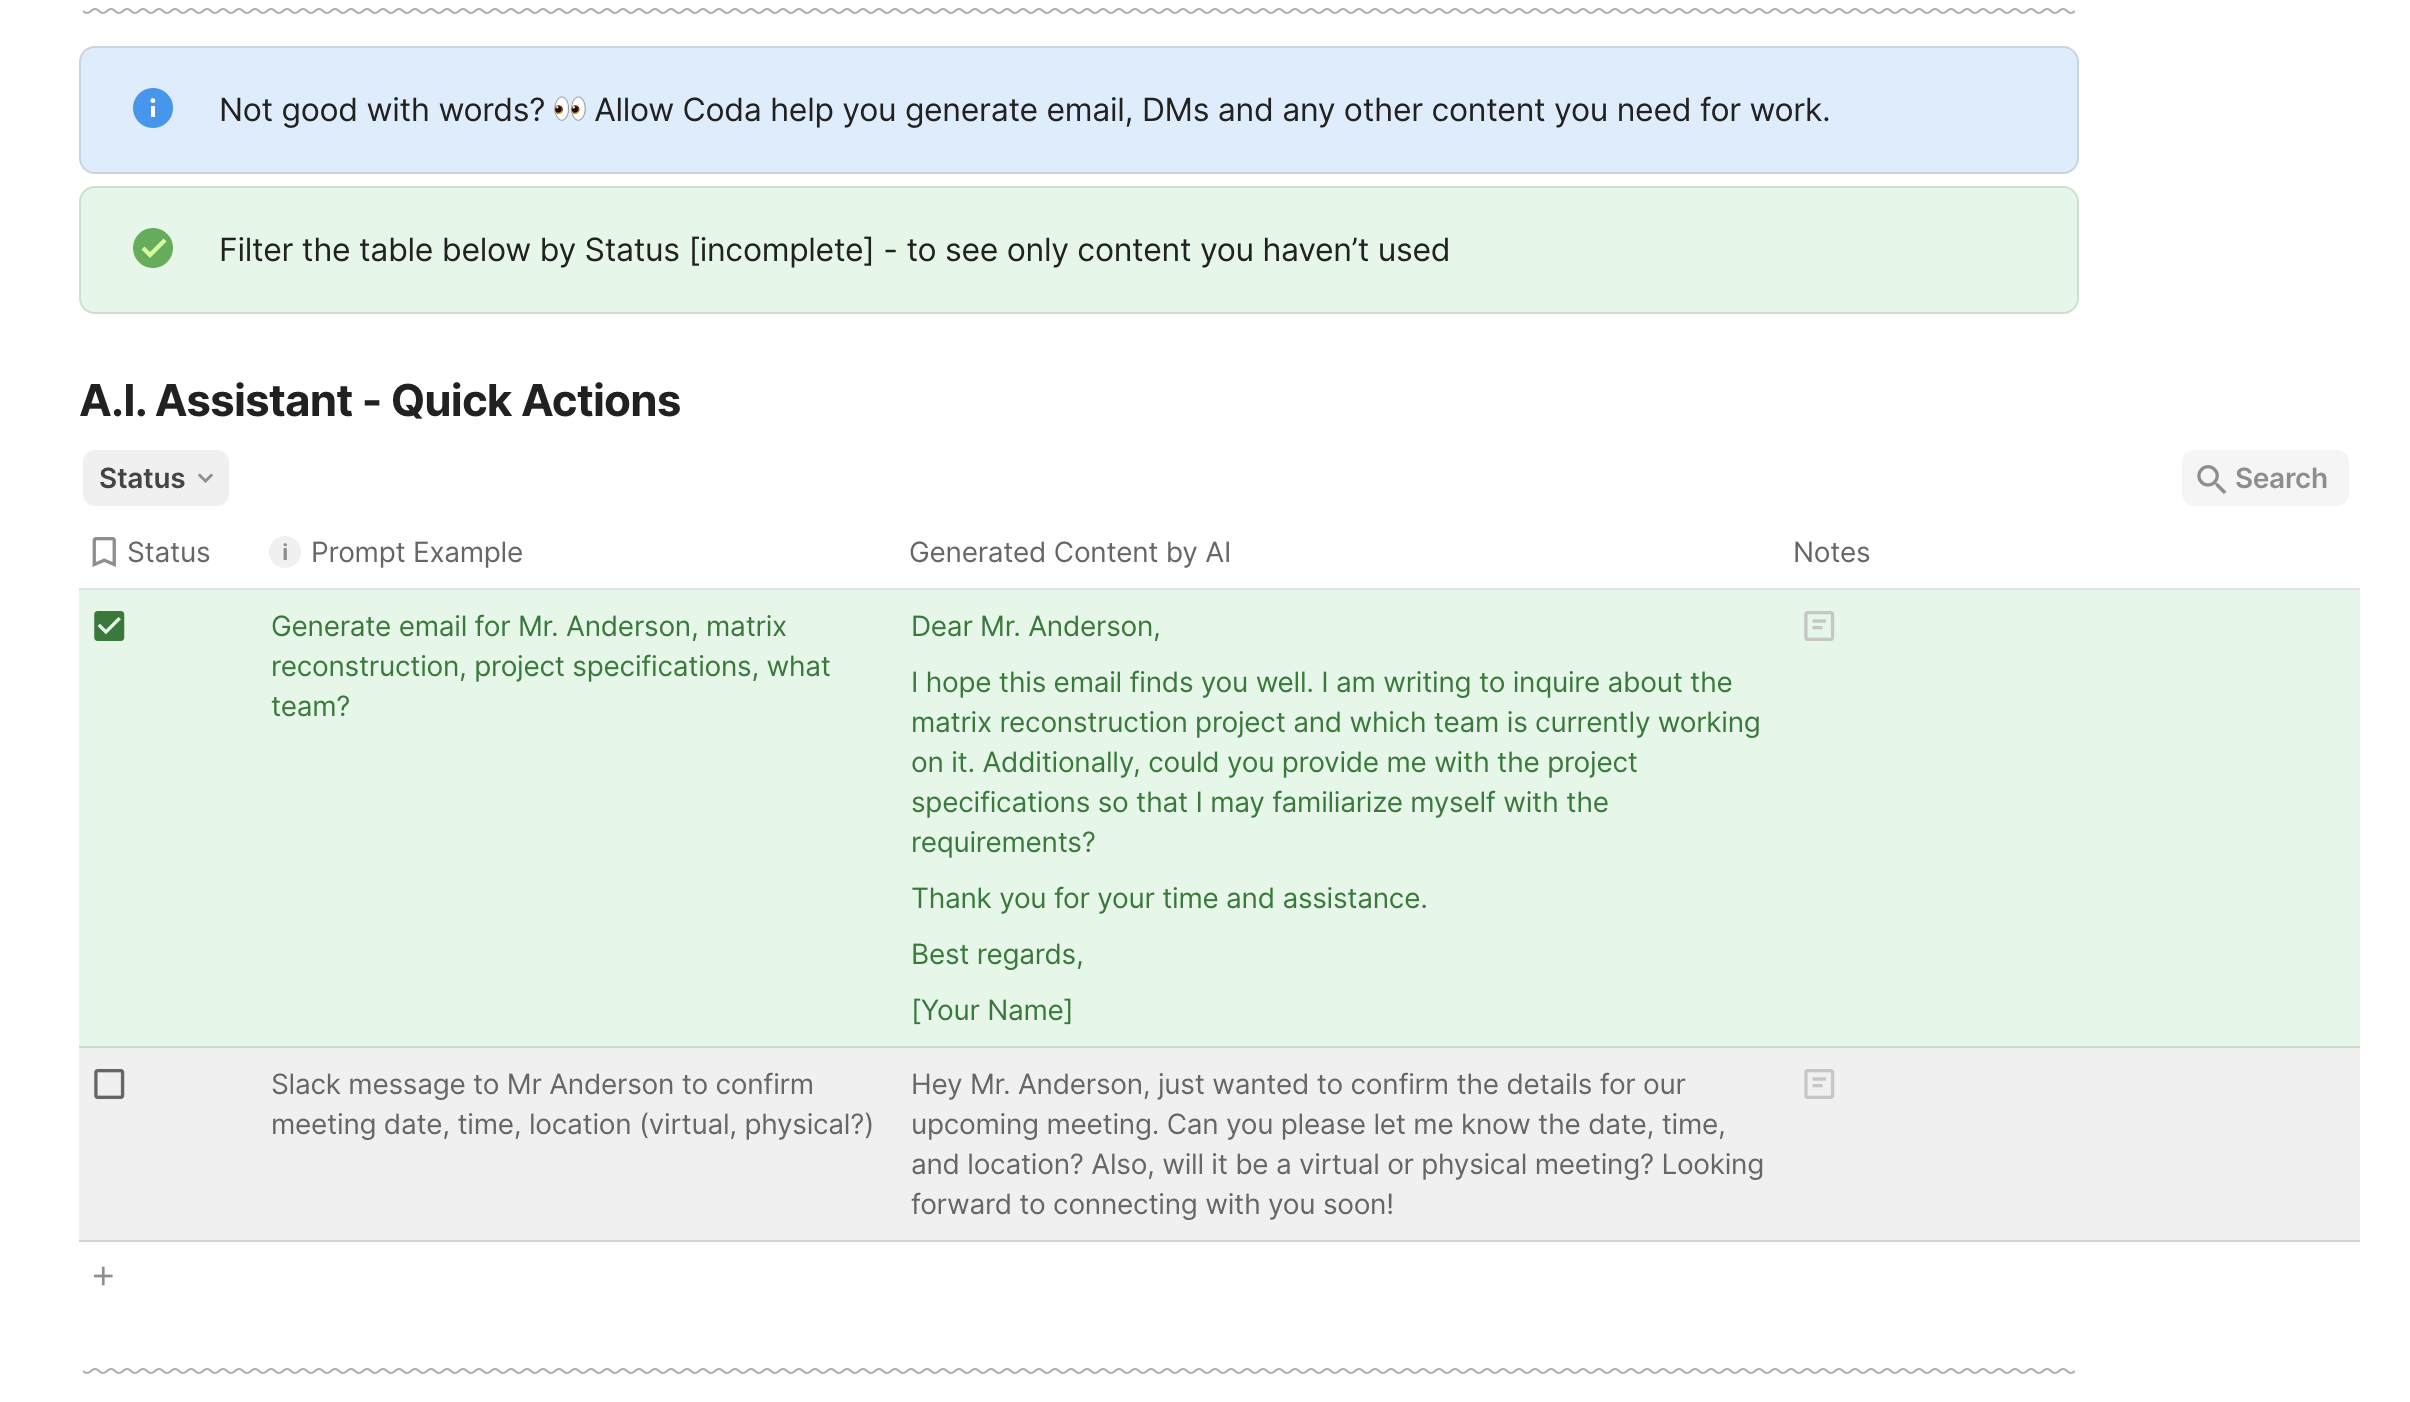Click the info icon beside Prompt Example
This screenshot has width=2410, height=1402.
(285, 552)
